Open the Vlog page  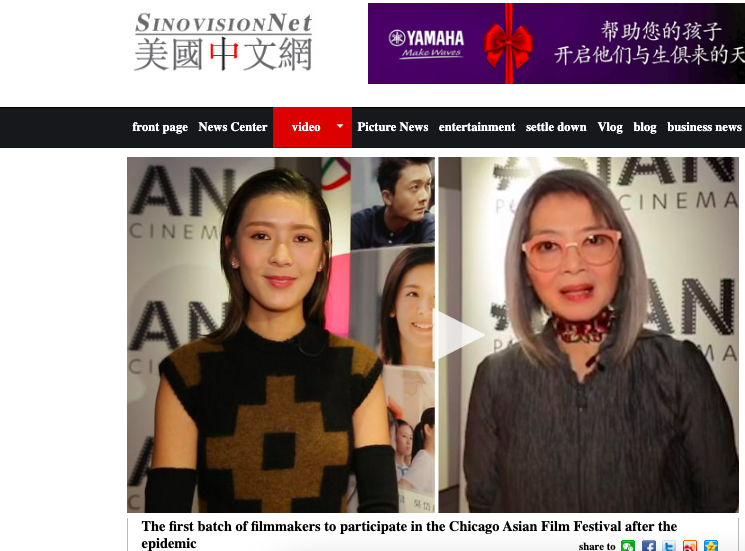click(610, 127)
